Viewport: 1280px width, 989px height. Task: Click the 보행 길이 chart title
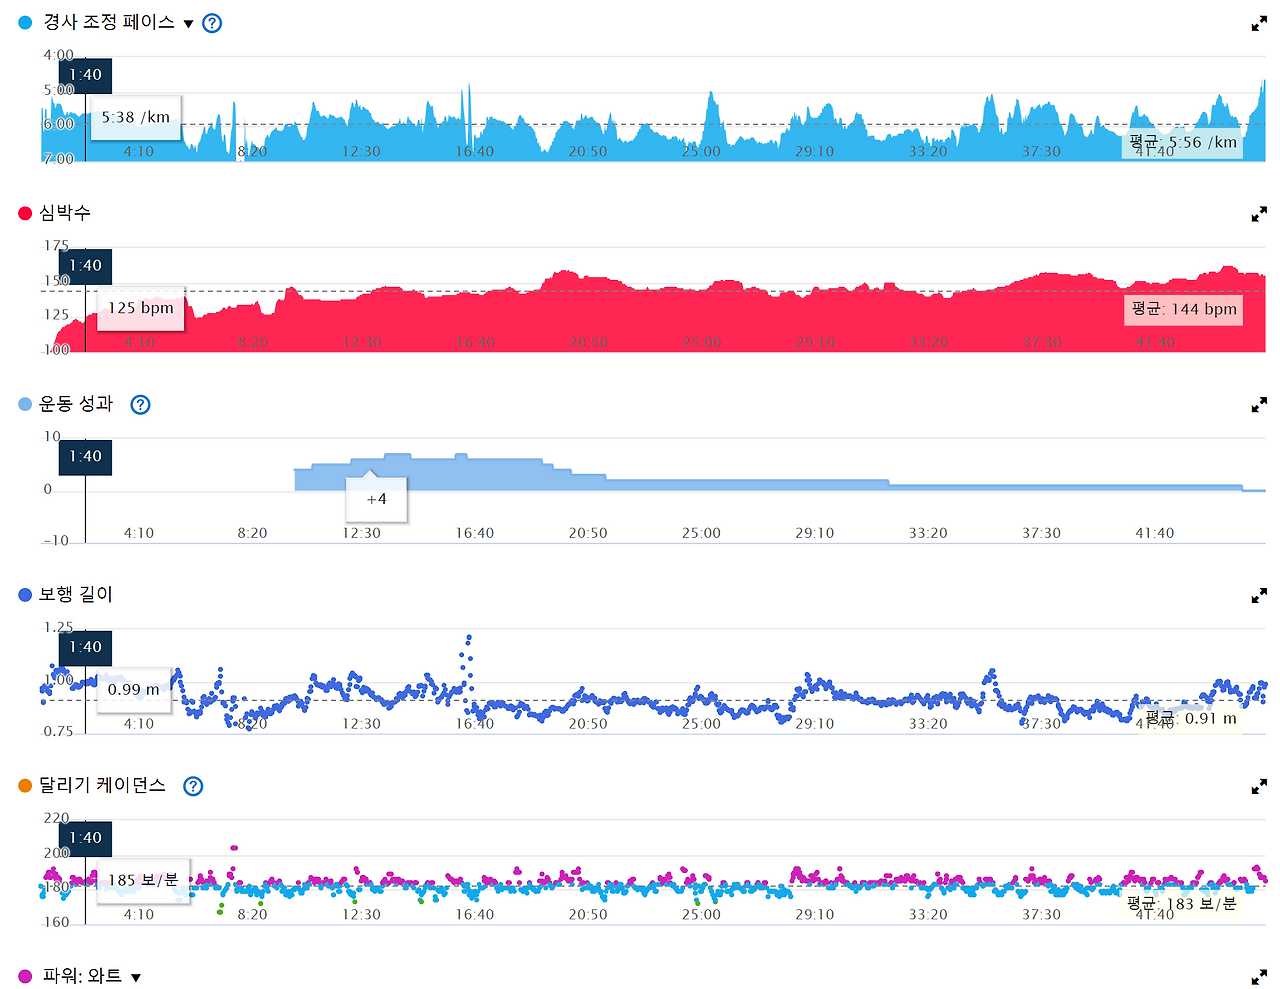tap(76, 595)
